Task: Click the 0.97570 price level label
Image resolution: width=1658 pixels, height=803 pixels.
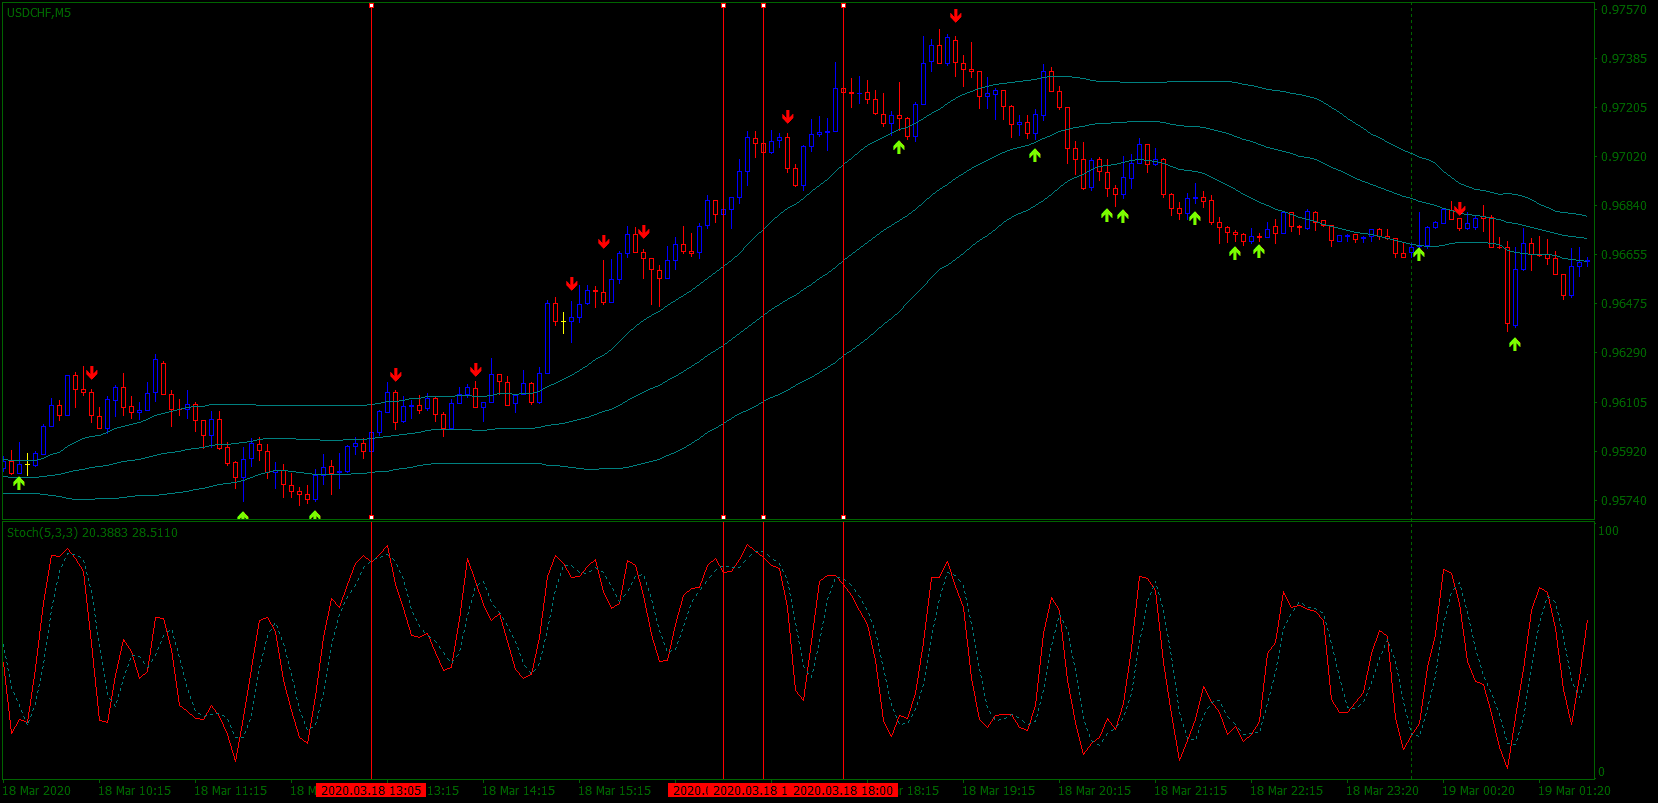Action: pos(1624,10)
